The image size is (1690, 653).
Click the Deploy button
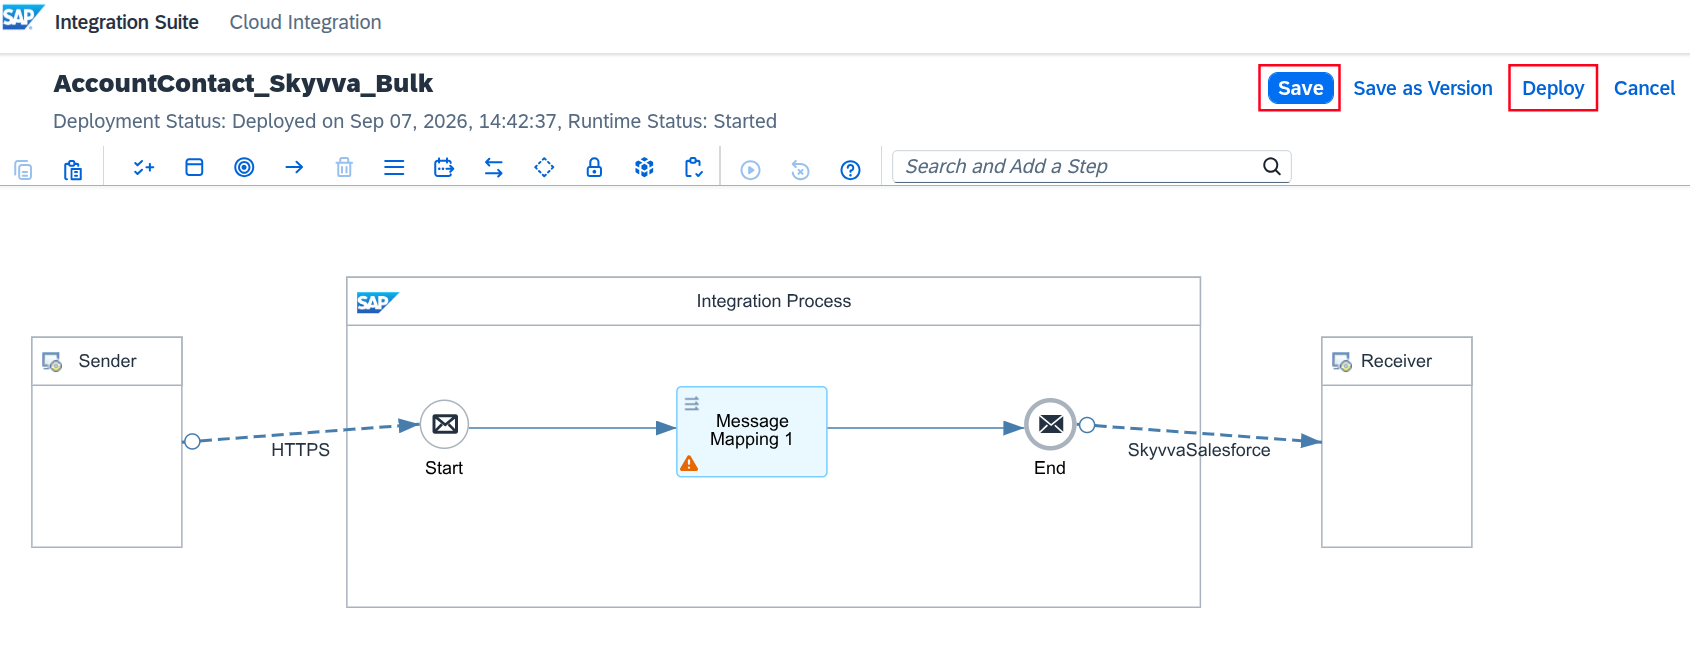click(x=1553, y=88)
